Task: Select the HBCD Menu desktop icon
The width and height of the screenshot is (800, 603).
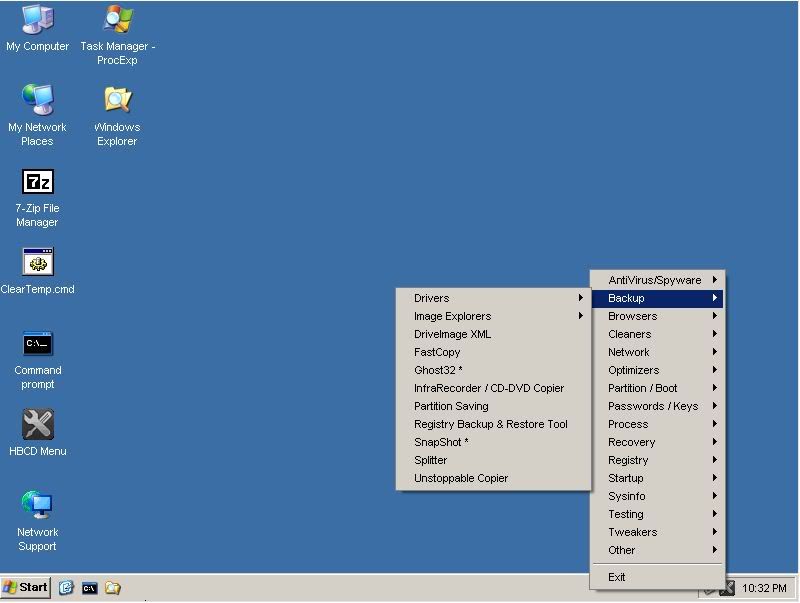Action: (37, 433)
